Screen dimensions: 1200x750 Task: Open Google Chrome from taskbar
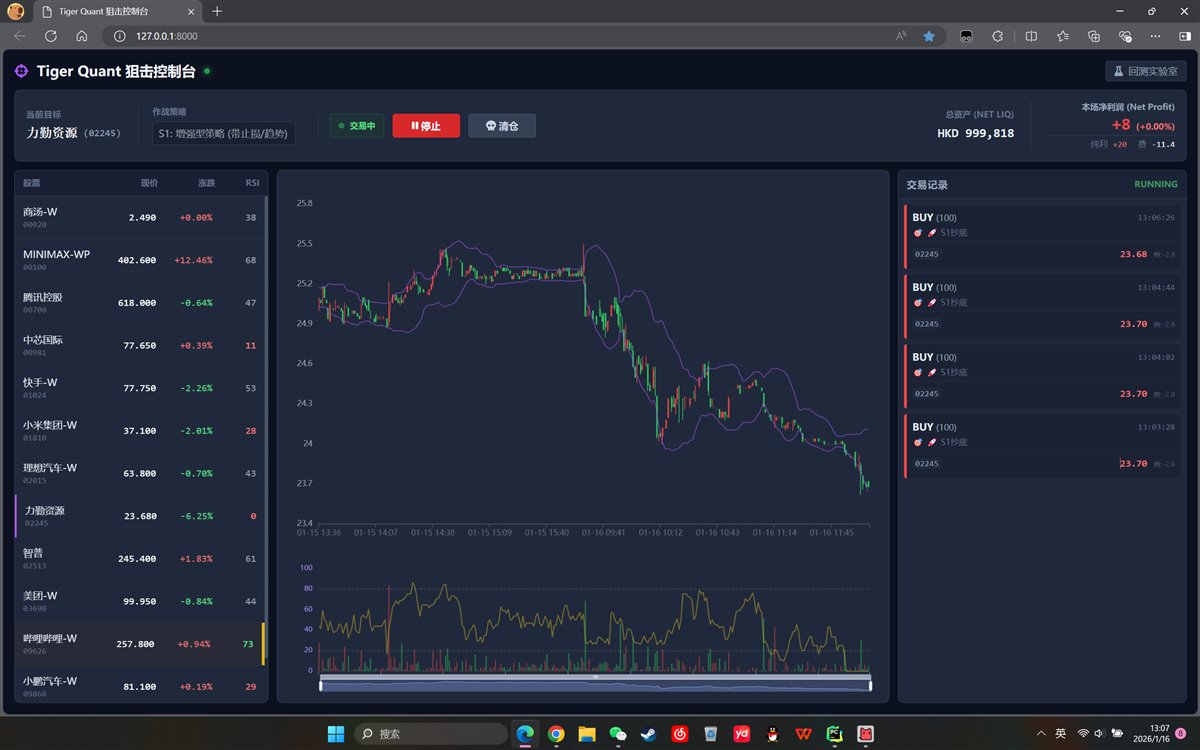tap(556, 734)
